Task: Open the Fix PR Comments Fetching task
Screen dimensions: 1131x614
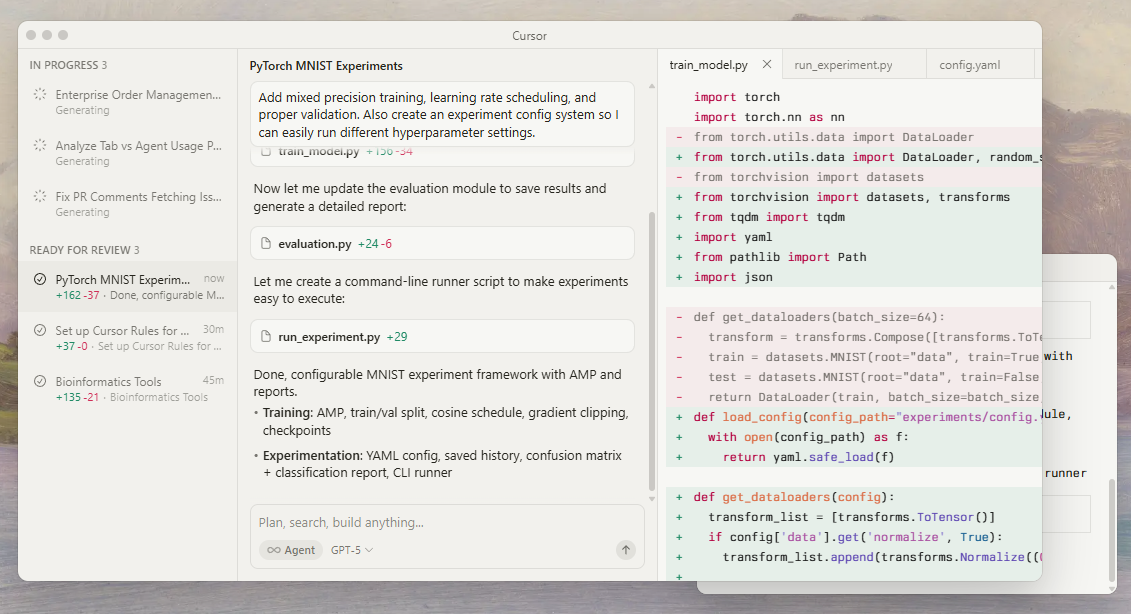Action: tap(128, 204)
